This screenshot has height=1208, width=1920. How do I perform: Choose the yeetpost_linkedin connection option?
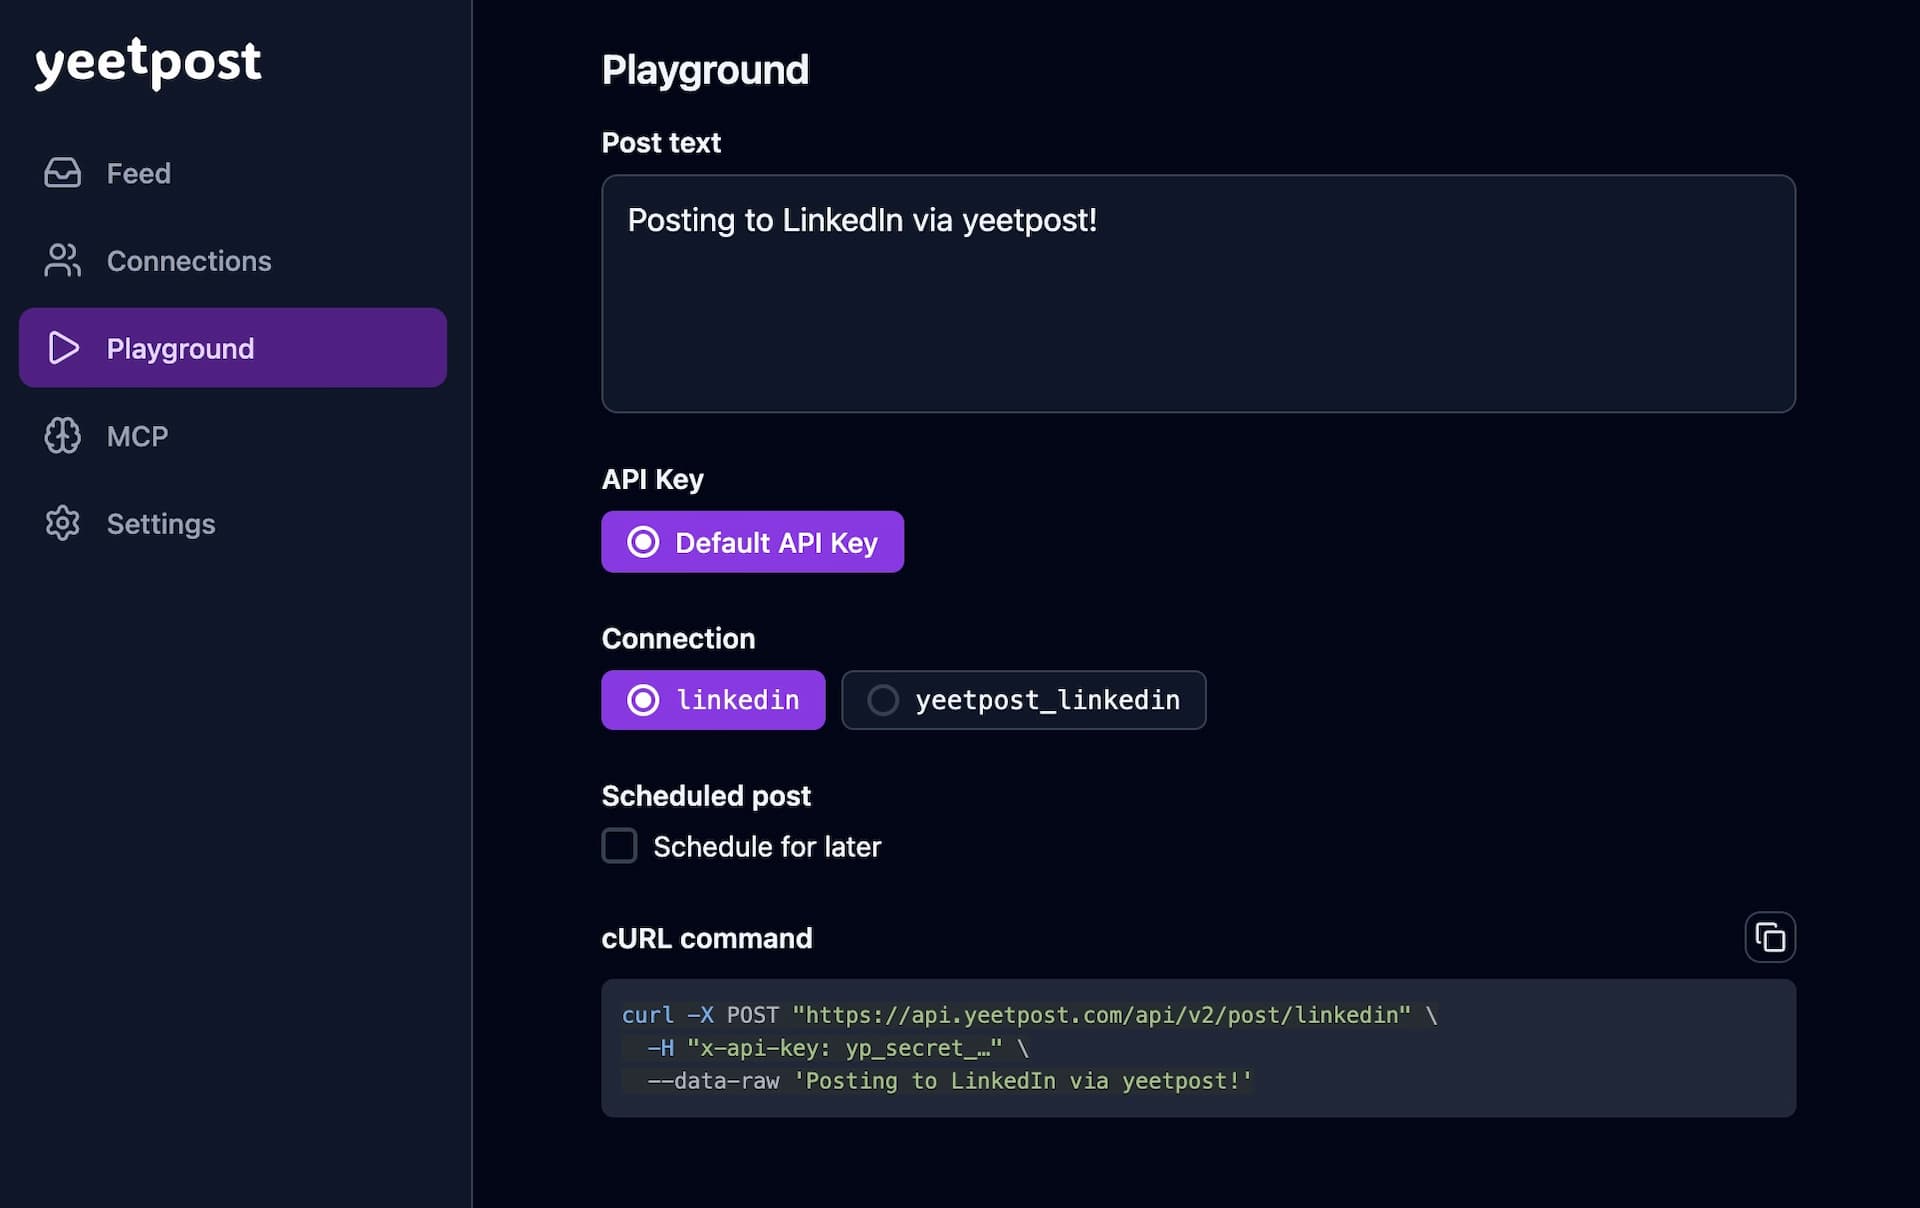pos(1023,700)
